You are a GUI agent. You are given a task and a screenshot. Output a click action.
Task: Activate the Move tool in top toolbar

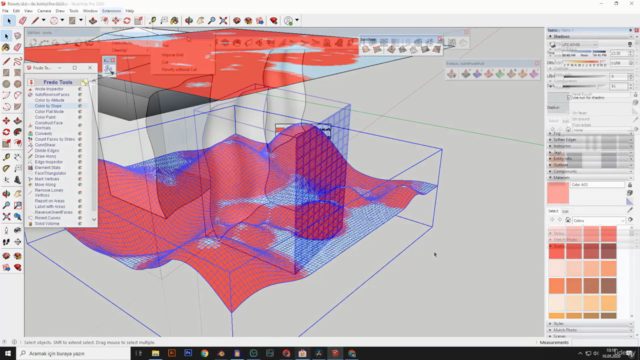pyautogui.click(x=116, y=20)
